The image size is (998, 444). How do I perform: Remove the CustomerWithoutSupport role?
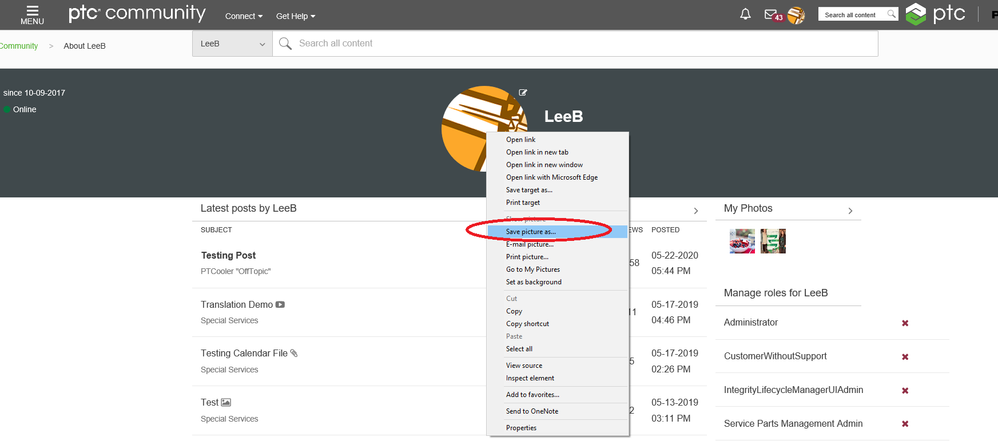(x=905, y=357)
